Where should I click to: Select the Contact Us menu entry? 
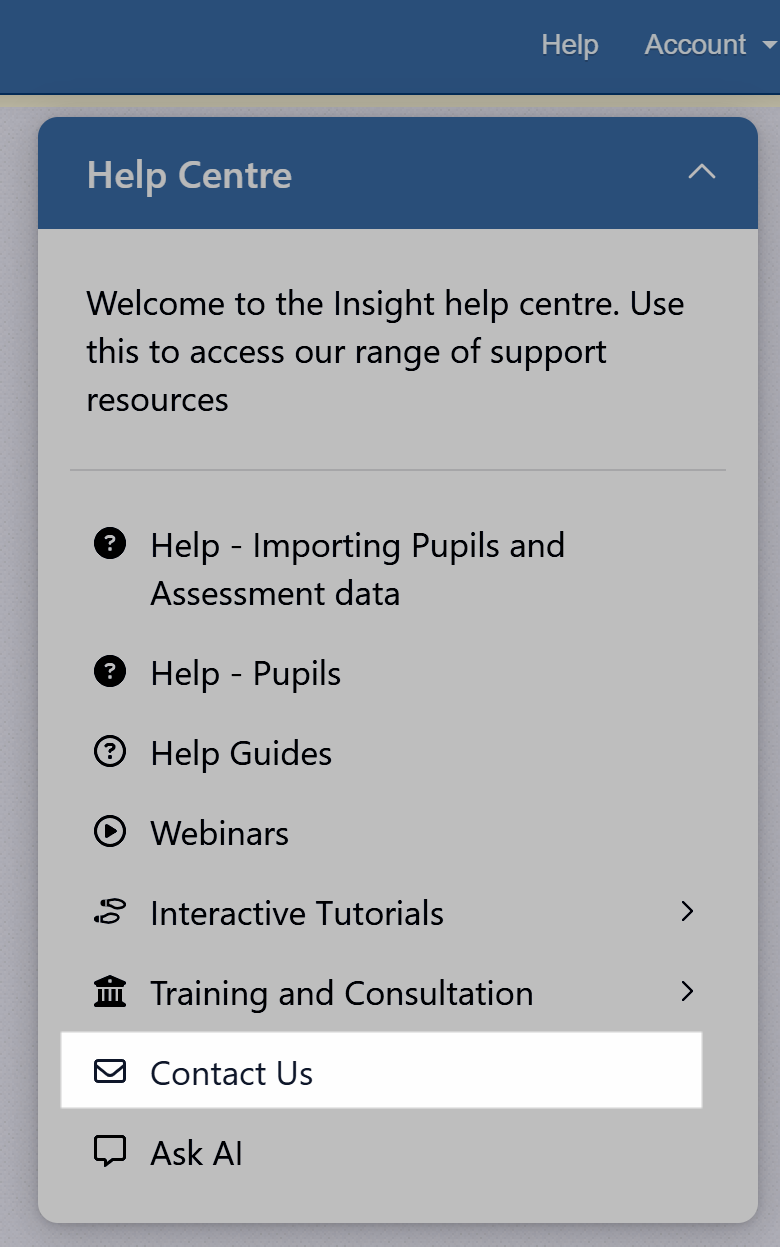[x=232, y=1073]
